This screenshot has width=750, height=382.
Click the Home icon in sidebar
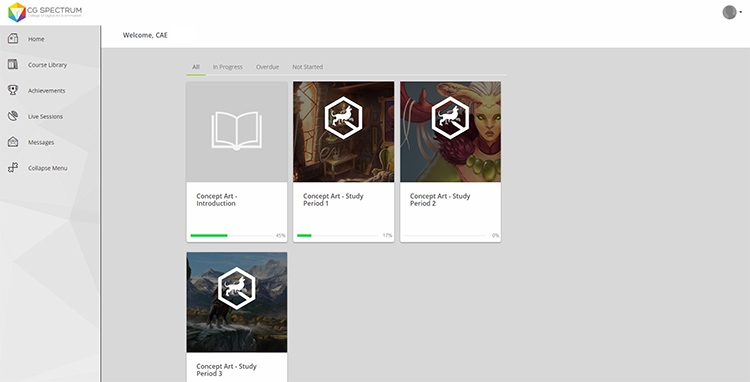pos(13,39)
